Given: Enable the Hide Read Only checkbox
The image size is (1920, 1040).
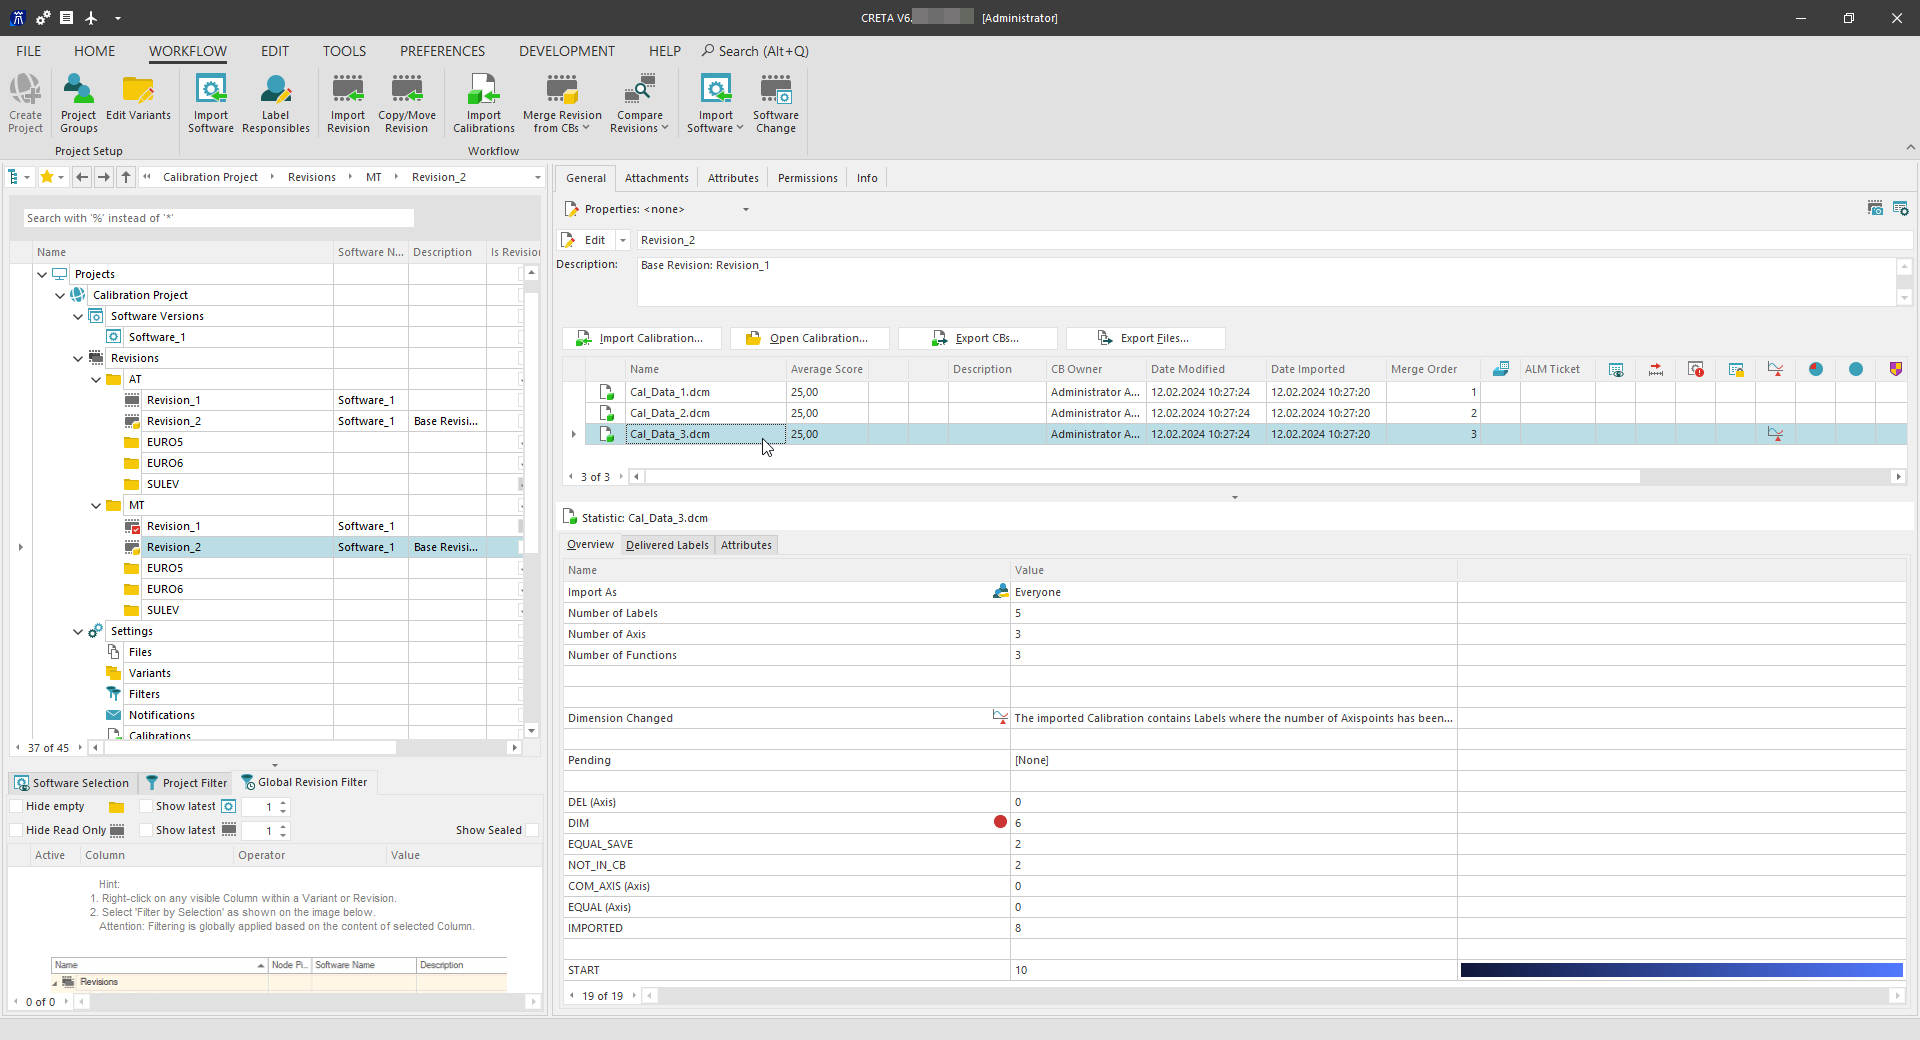Looking at the screenshot, I should click(16, 831).
